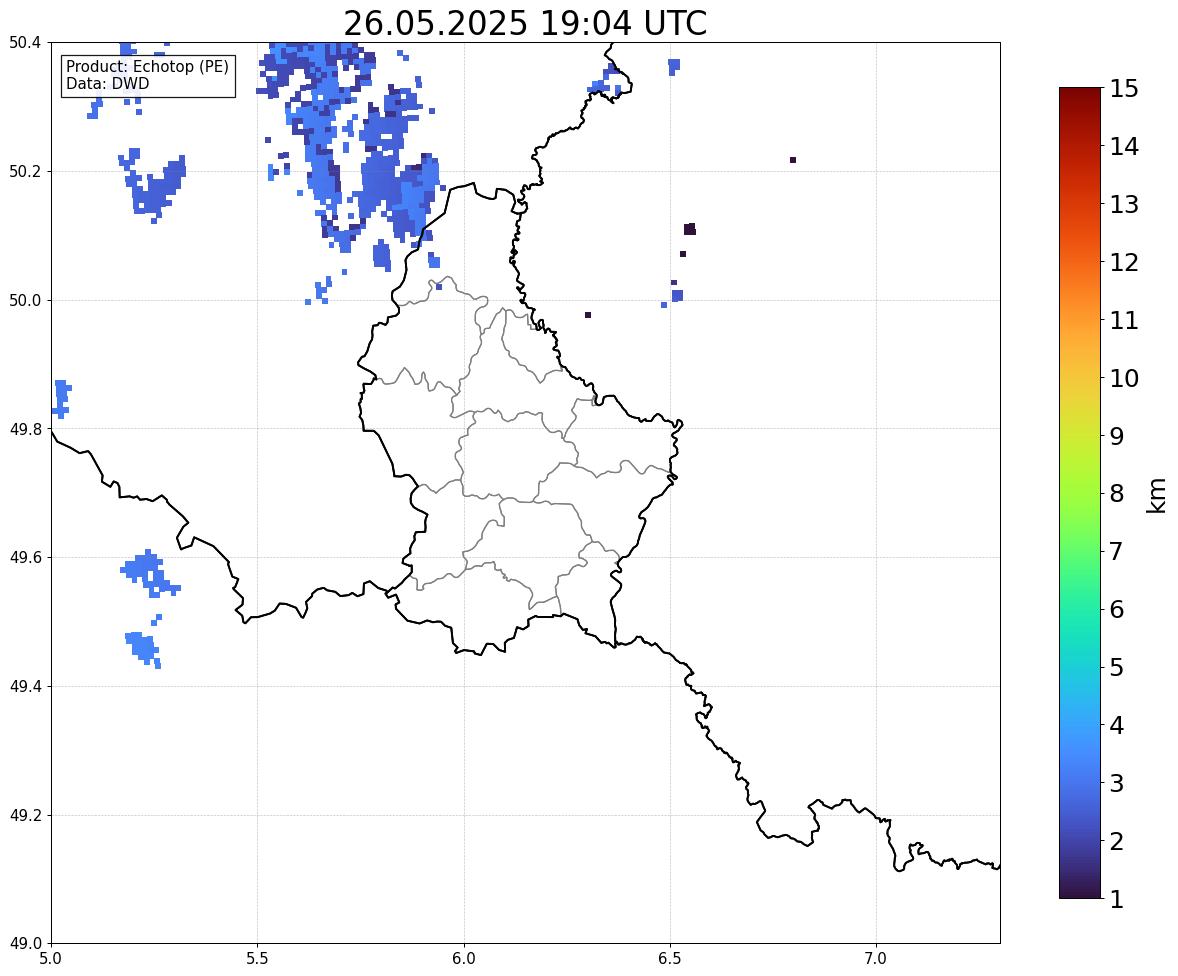Click the colorbar tick label 8
The height and width of the screenshot is (976, 1178).
[x=1117, y=493]
